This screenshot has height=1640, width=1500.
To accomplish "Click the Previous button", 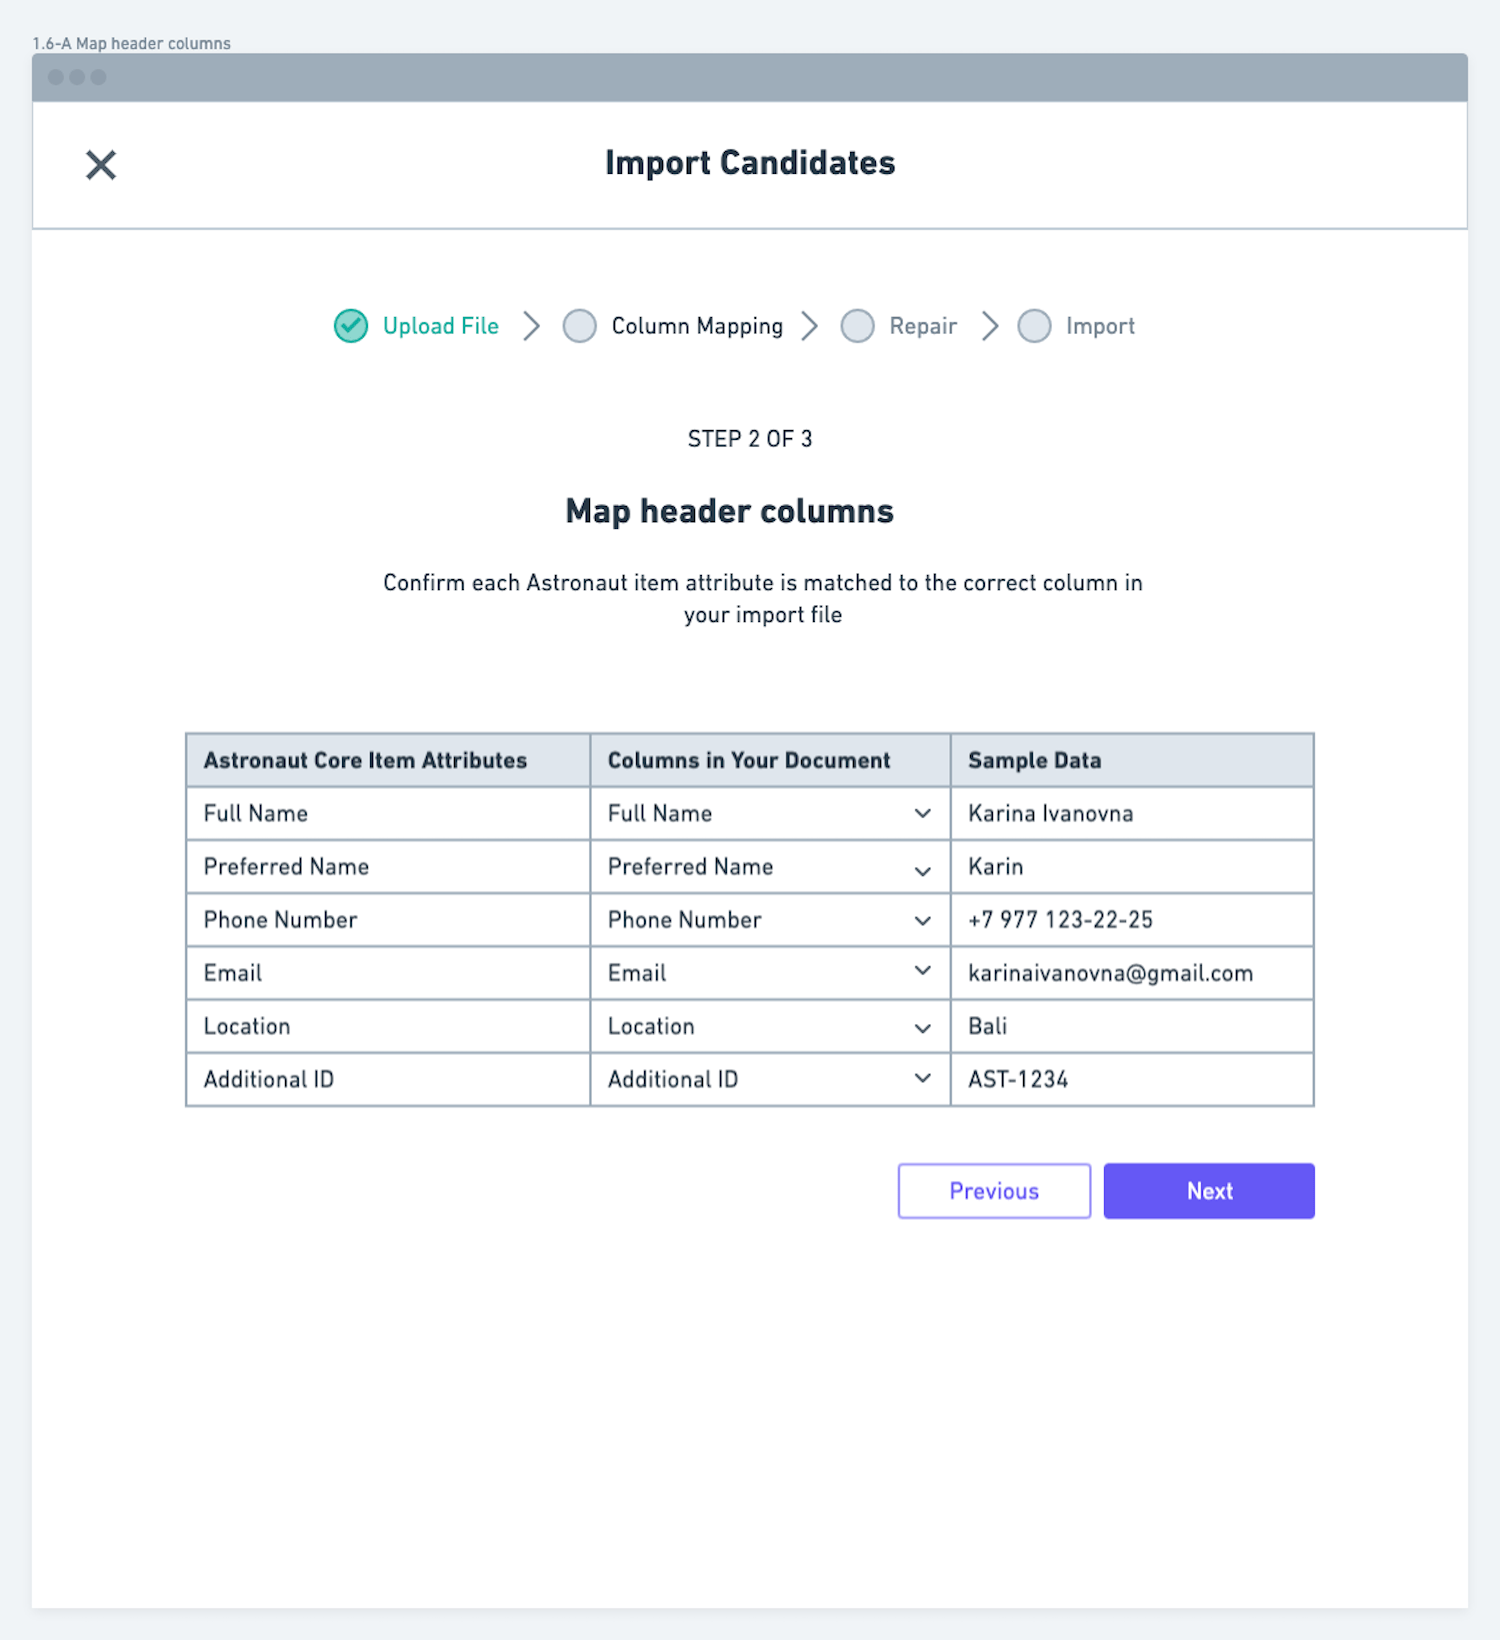I will 993,1190.
